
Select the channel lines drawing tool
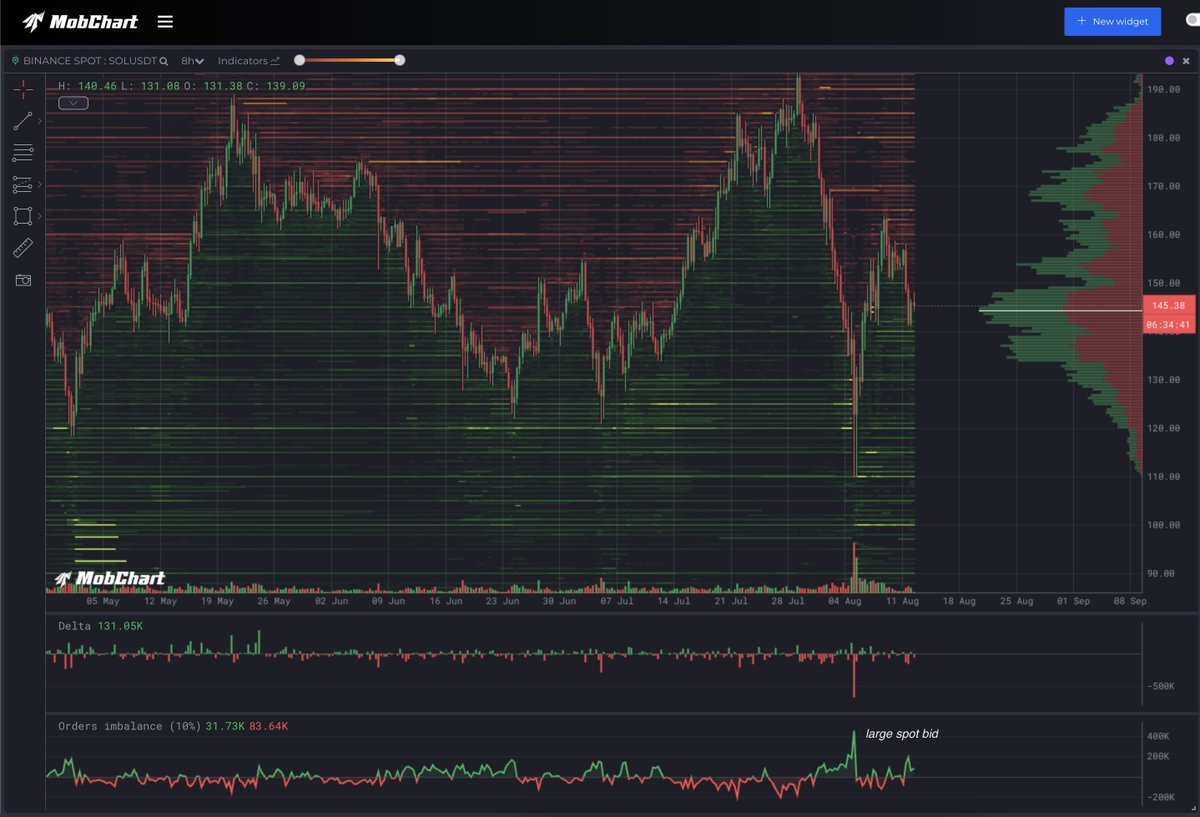point(23,185)
